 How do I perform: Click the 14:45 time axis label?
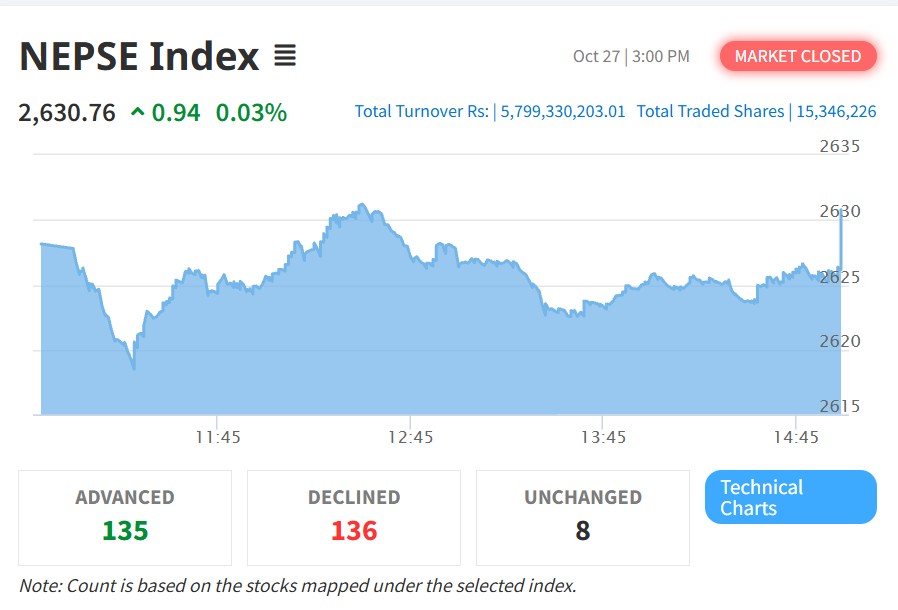(796, 438)
